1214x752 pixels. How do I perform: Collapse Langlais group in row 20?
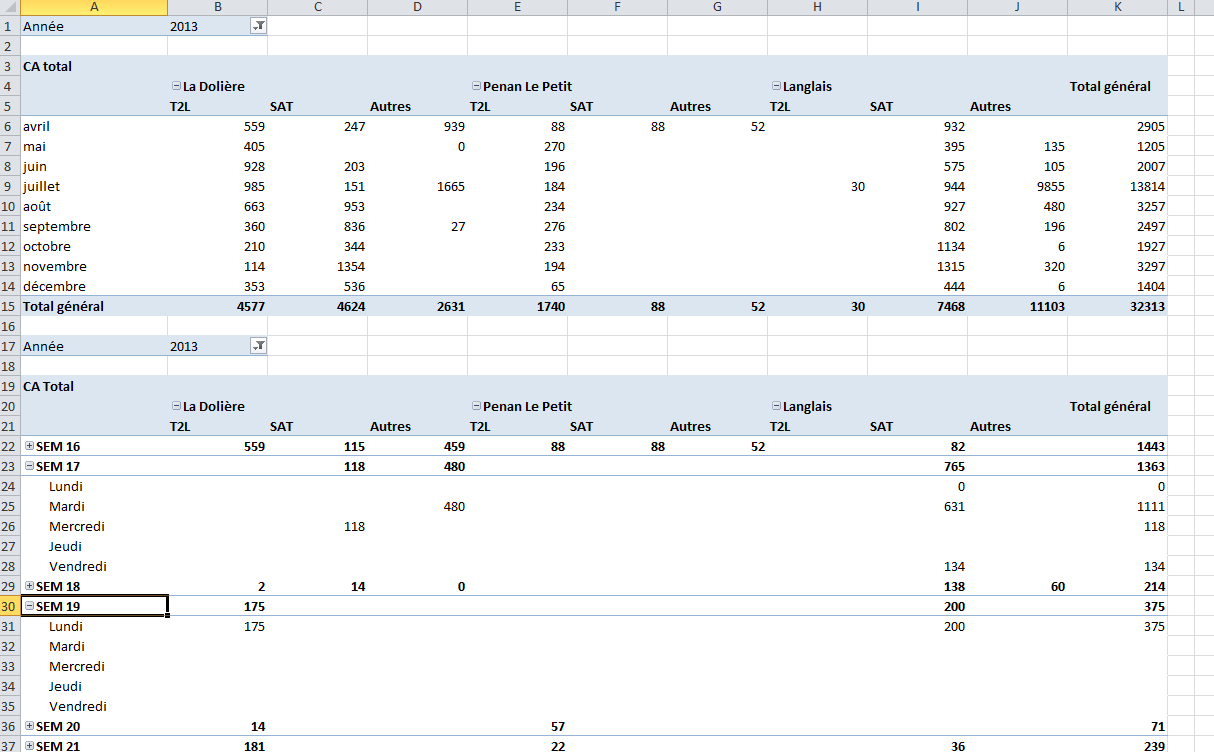[776, 407]
